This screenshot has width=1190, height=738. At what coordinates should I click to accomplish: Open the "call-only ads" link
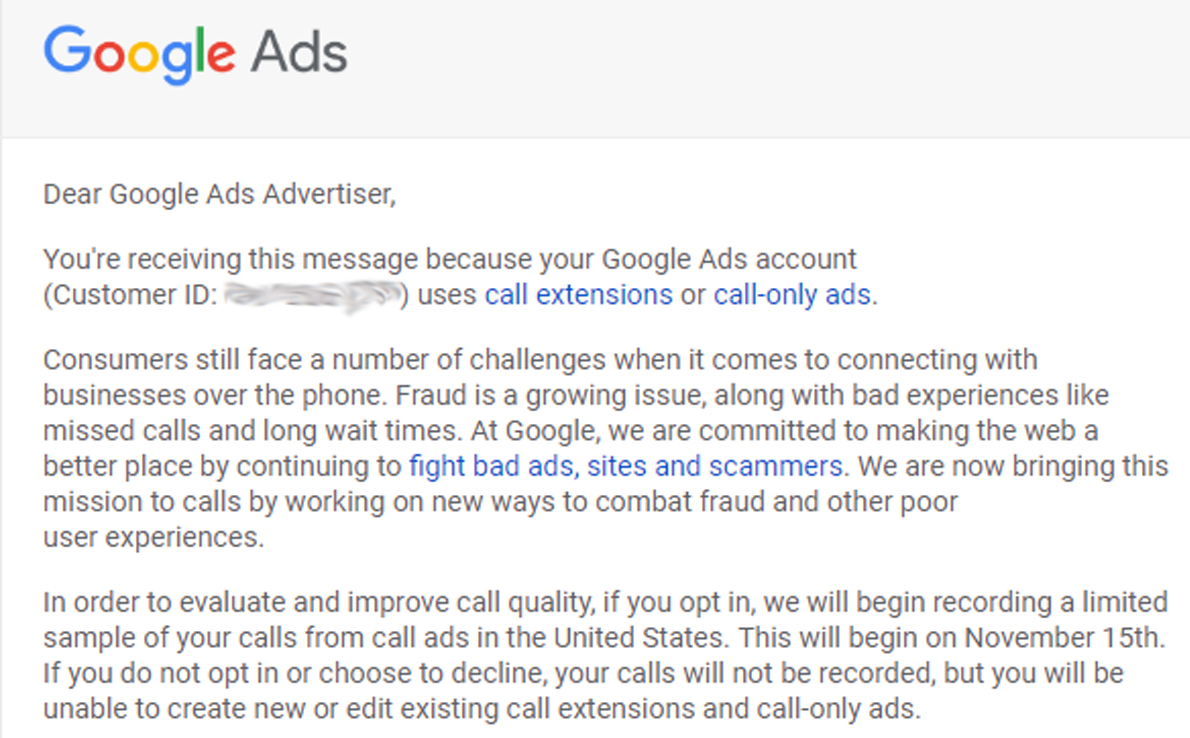(792, 295)
